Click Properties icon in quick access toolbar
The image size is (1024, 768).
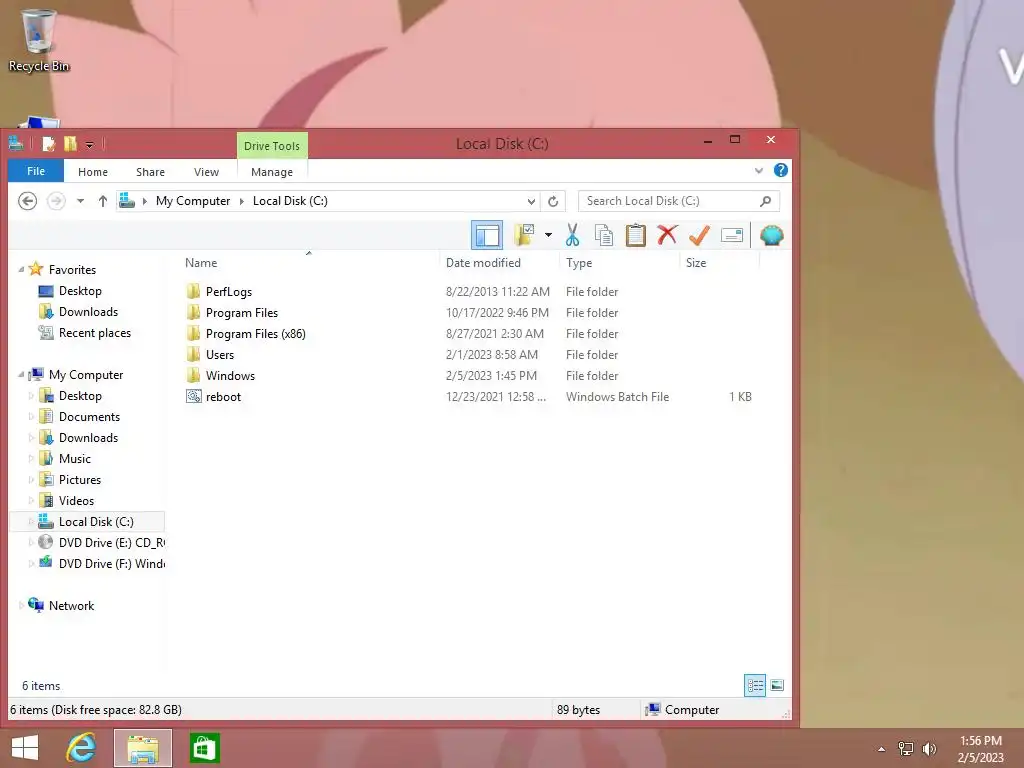(48, 144)
